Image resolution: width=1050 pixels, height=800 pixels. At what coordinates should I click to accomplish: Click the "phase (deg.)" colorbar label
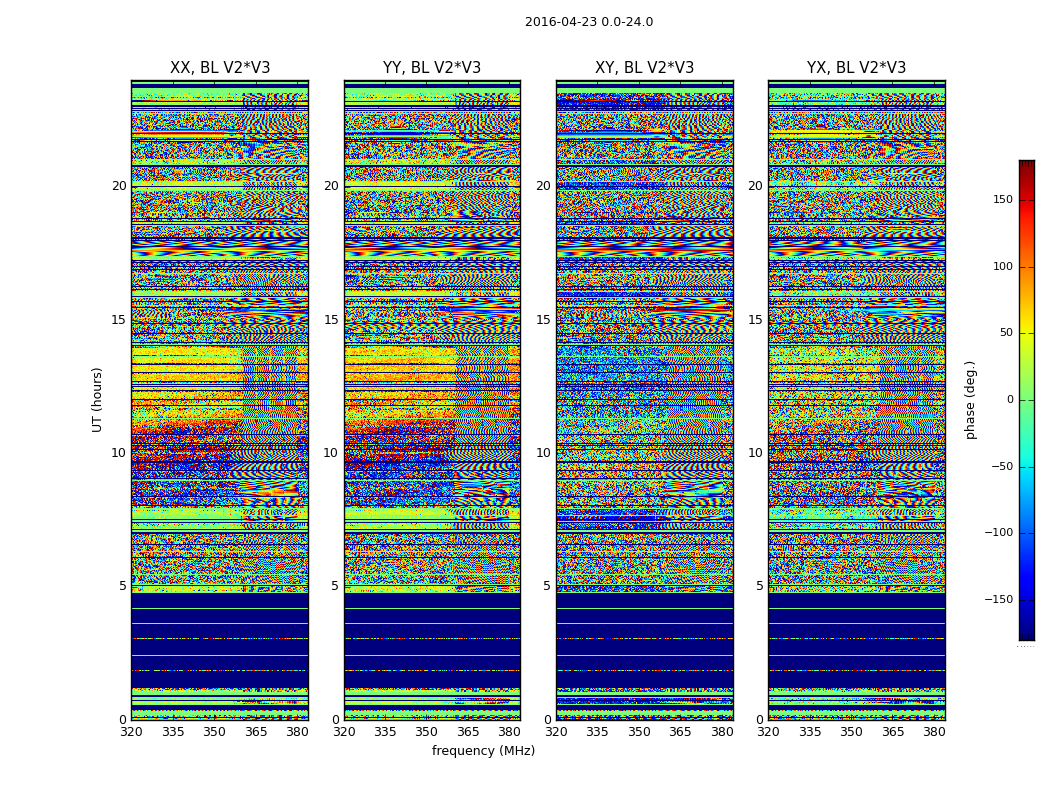(x=970, y=400)
